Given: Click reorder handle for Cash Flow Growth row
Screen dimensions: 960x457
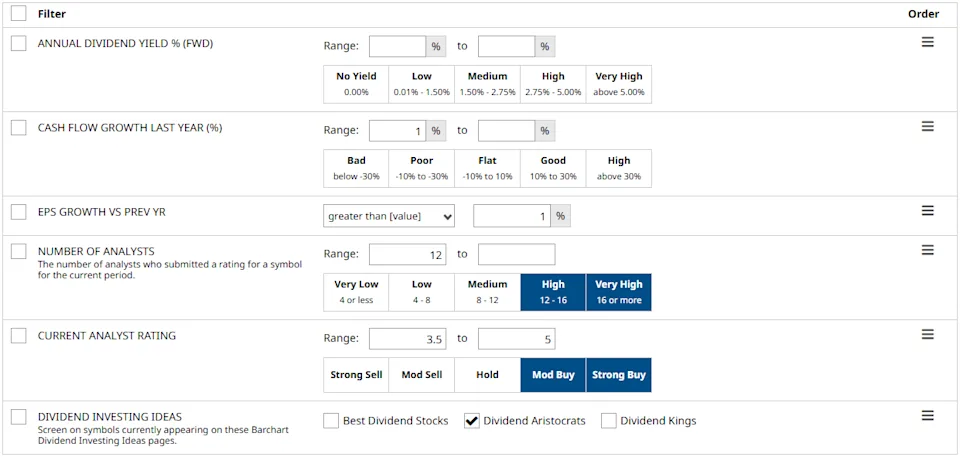Looking at the screenshot, I should 927,126.
